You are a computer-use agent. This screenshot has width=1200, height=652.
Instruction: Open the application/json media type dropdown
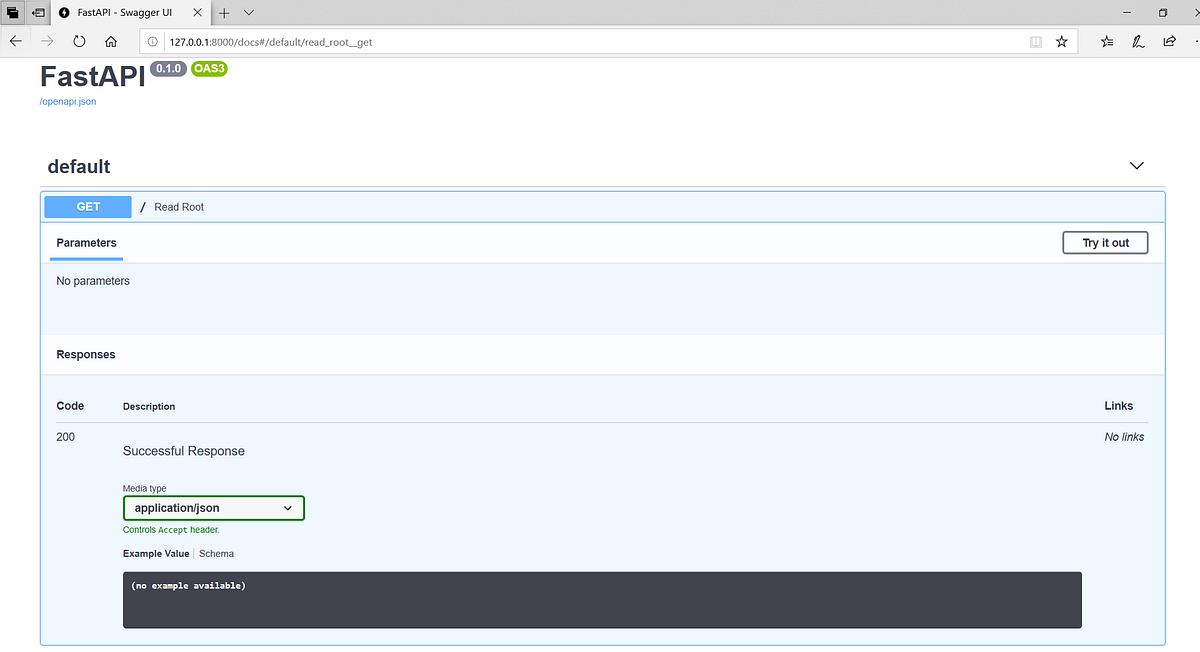click(x=213, y=508)
